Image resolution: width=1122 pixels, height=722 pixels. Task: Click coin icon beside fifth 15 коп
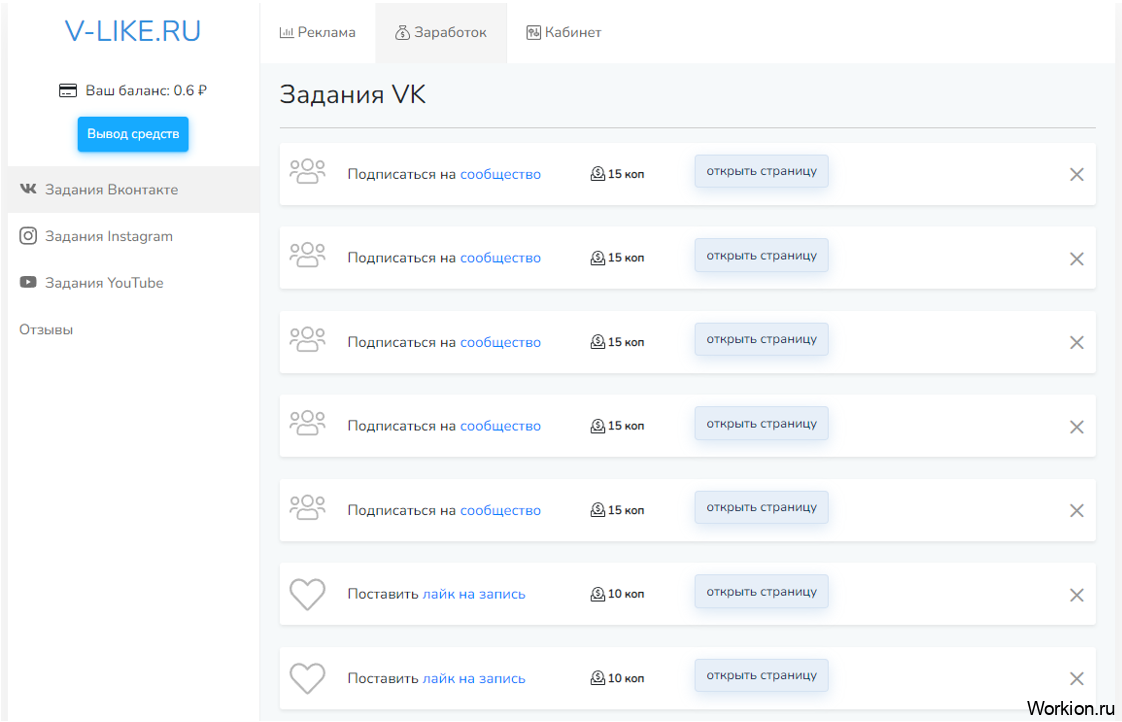(x=597, y=510)
